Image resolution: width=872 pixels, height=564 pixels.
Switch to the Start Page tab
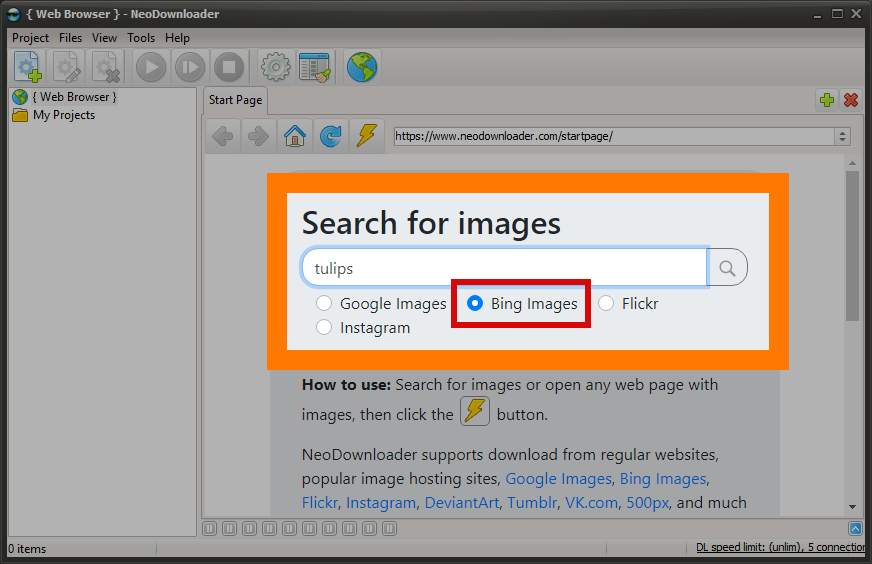pos(235,100)
